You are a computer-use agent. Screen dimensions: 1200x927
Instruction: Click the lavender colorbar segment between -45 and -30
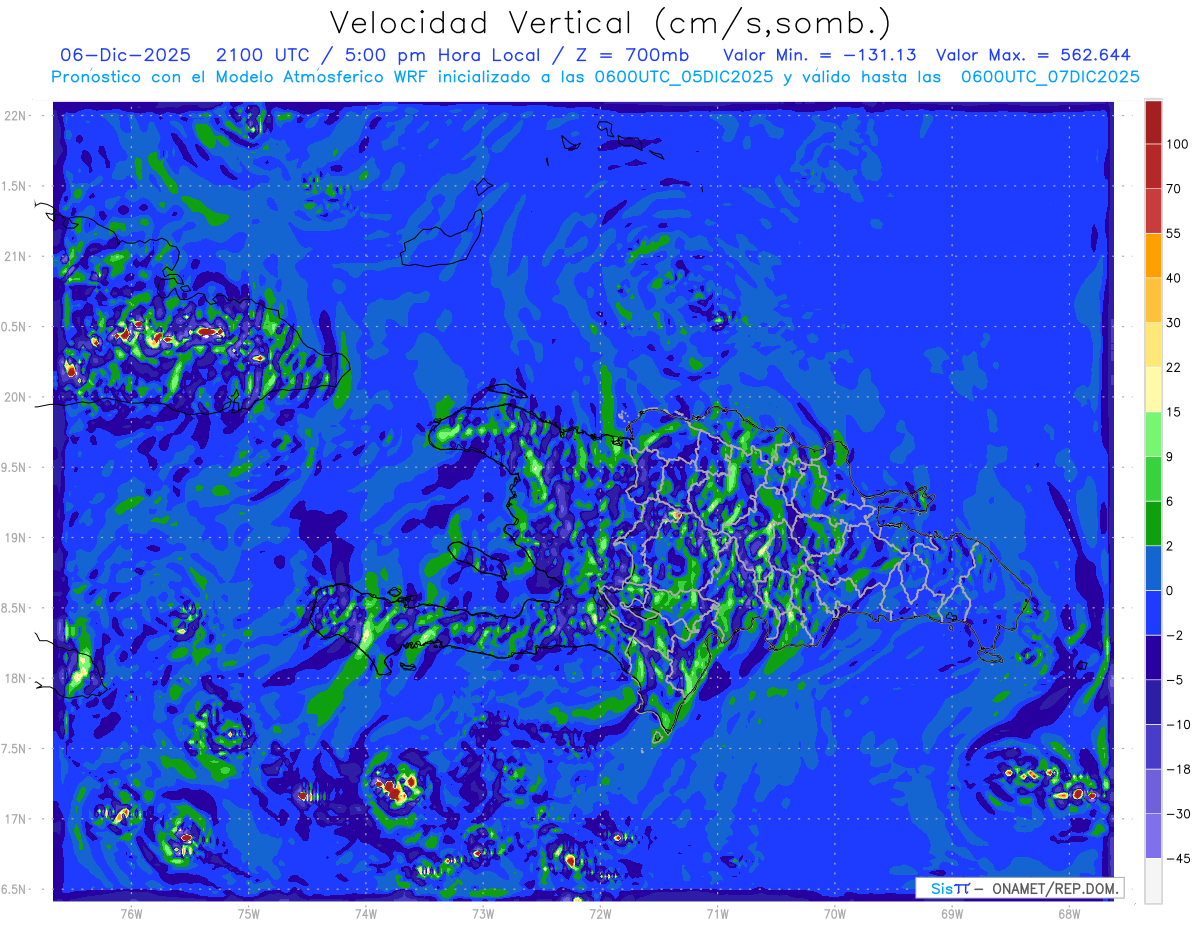pos(1153,836)
